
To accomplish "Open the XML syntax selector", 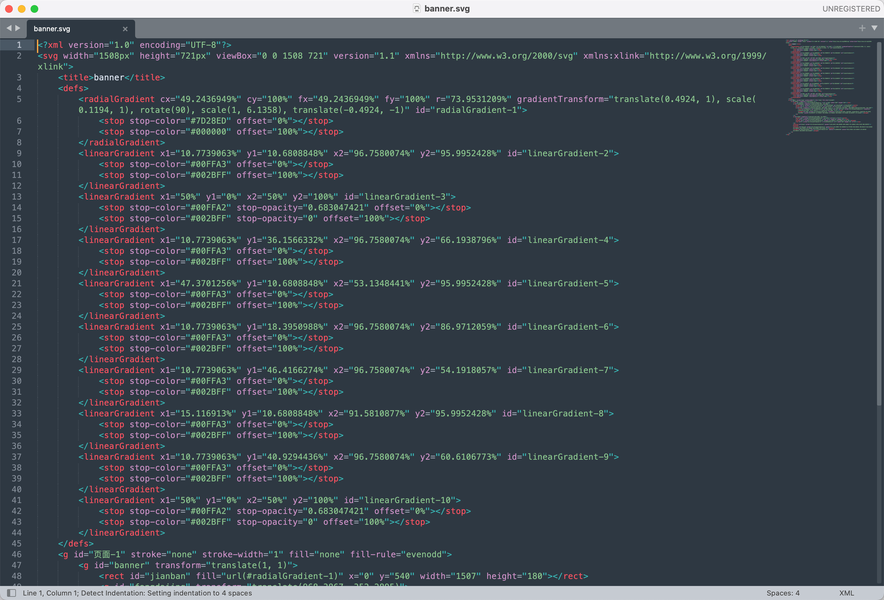I will coord(846,593).
